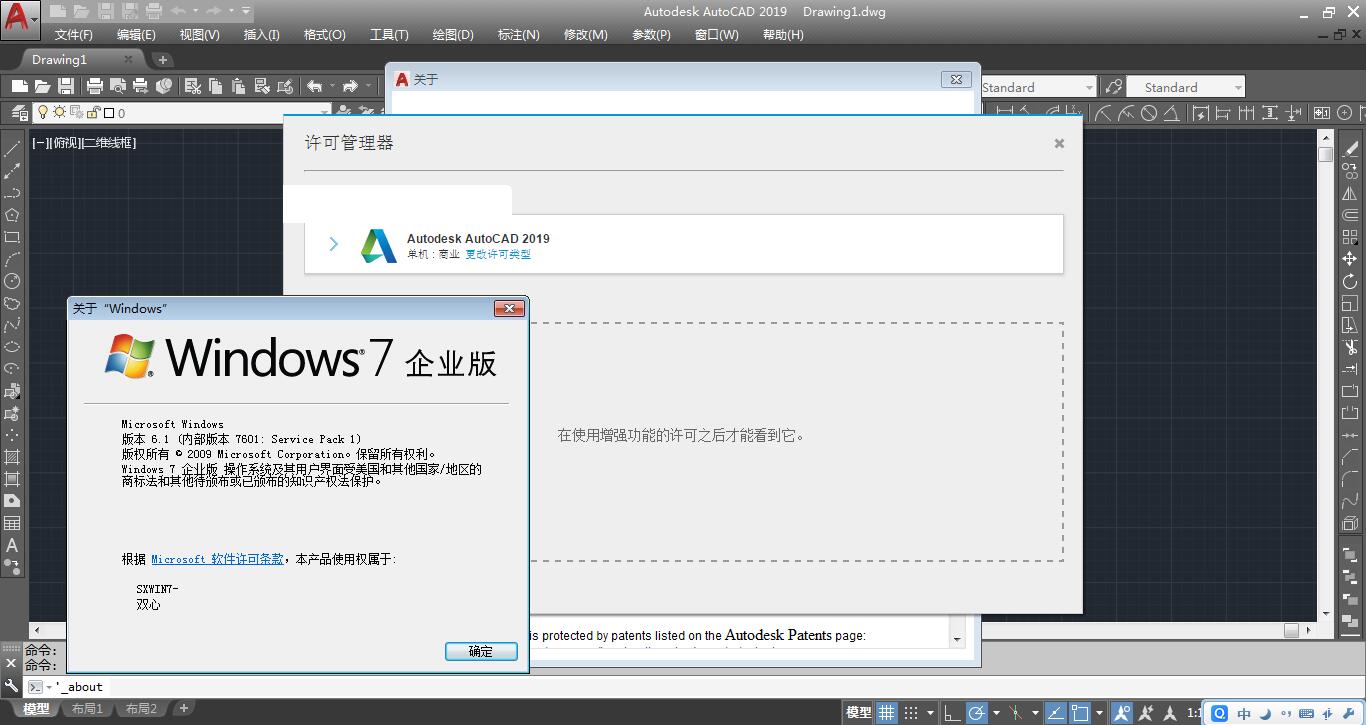Click the Save icon in standard toolbar
This screenshot has height=725, width=1366.
point(66,87)
